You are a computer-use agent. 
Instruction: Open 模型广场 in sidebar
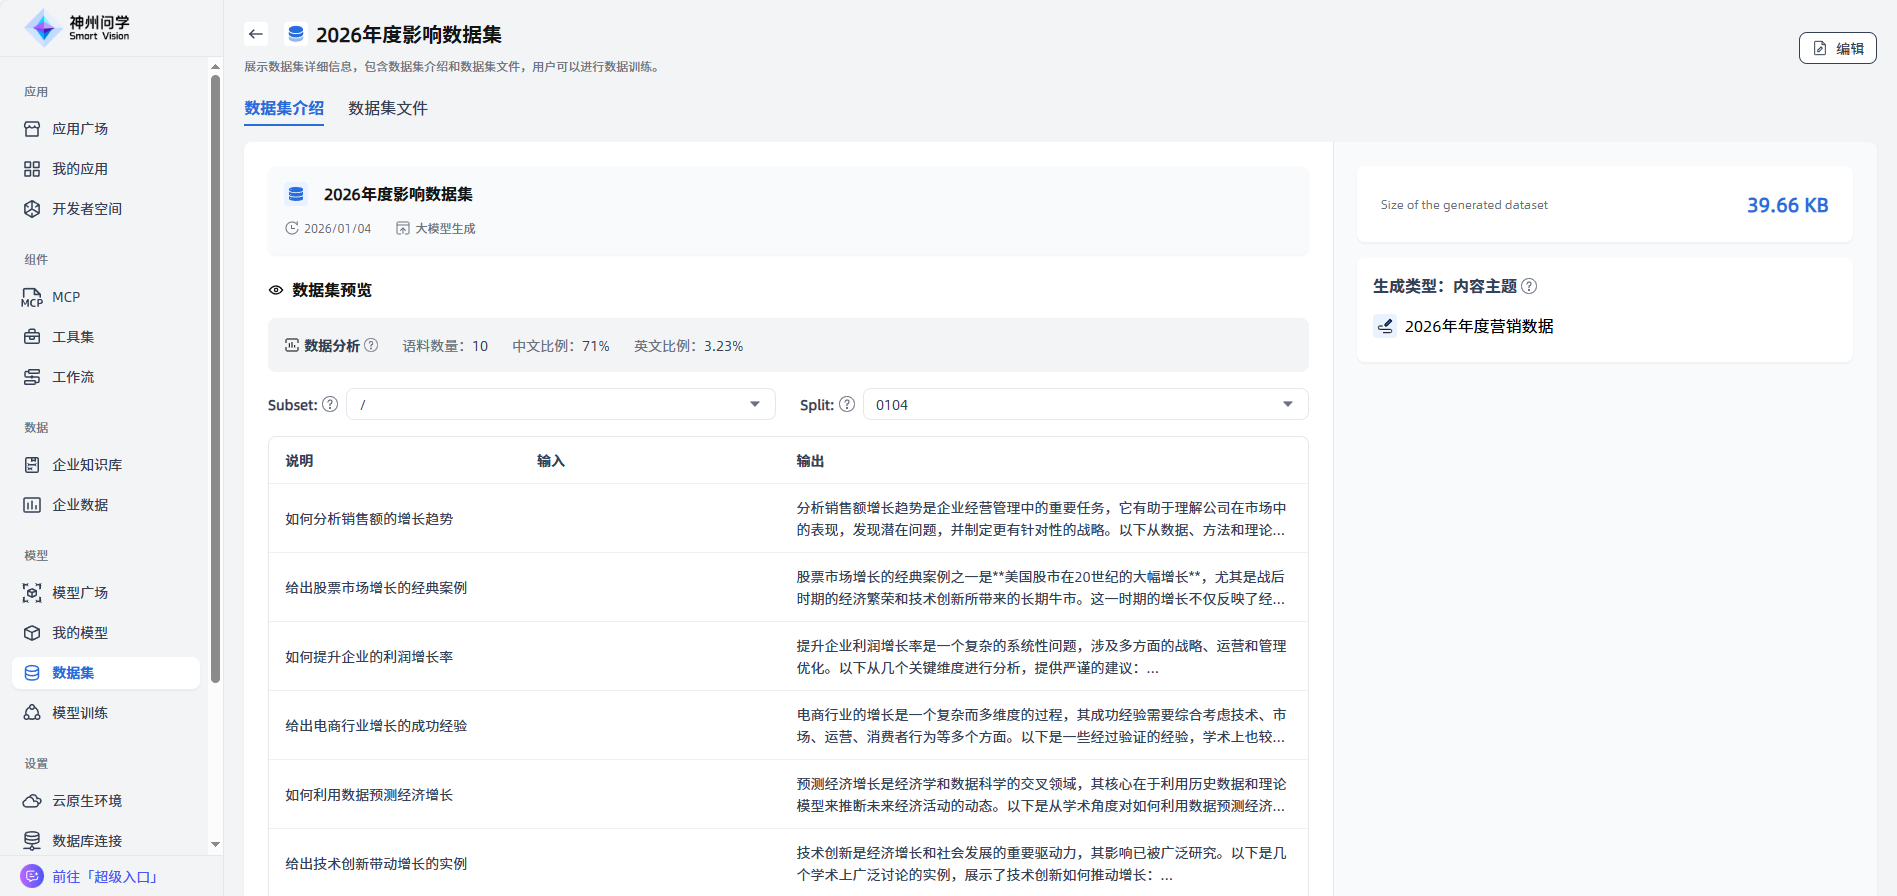[x=79, y=593]
